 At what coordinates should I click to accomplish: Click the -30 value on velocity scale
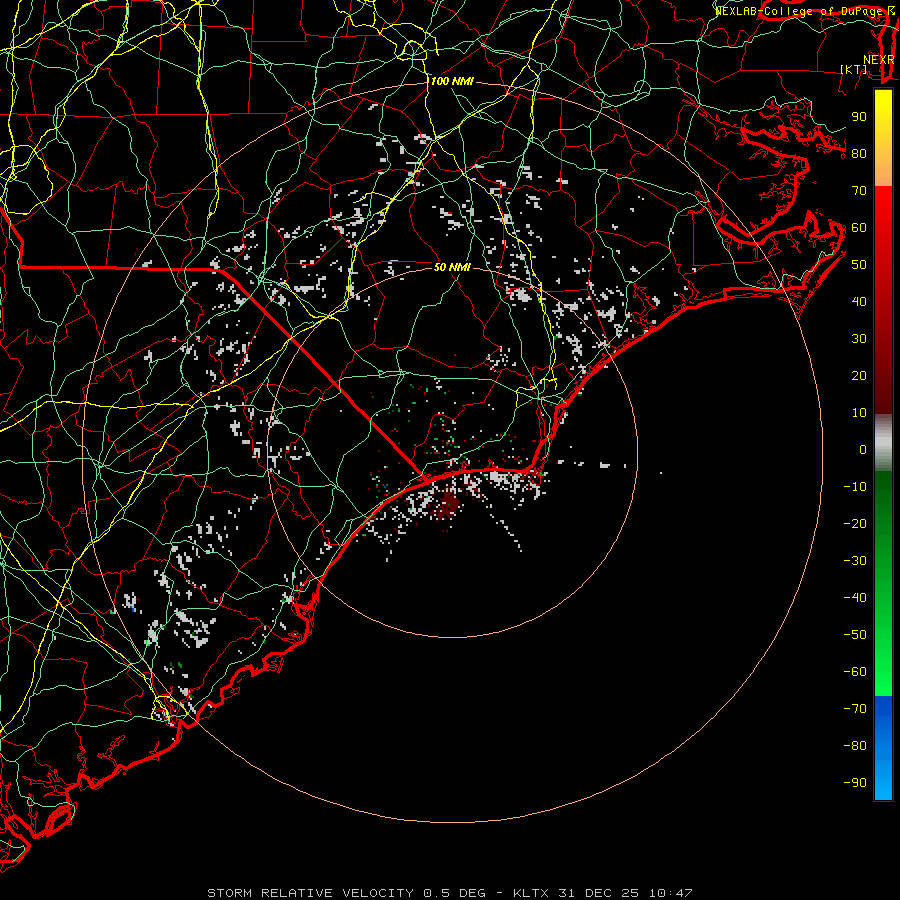coord(855,561)
